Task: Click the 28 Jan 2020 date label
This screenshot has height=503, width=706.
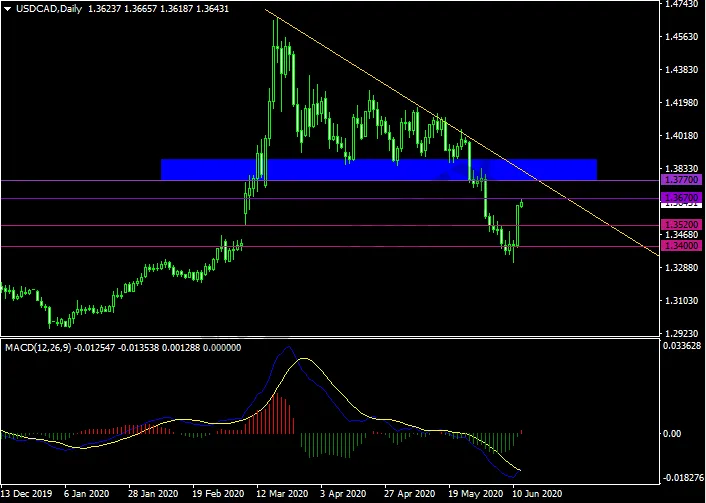Action: [154, 494]
